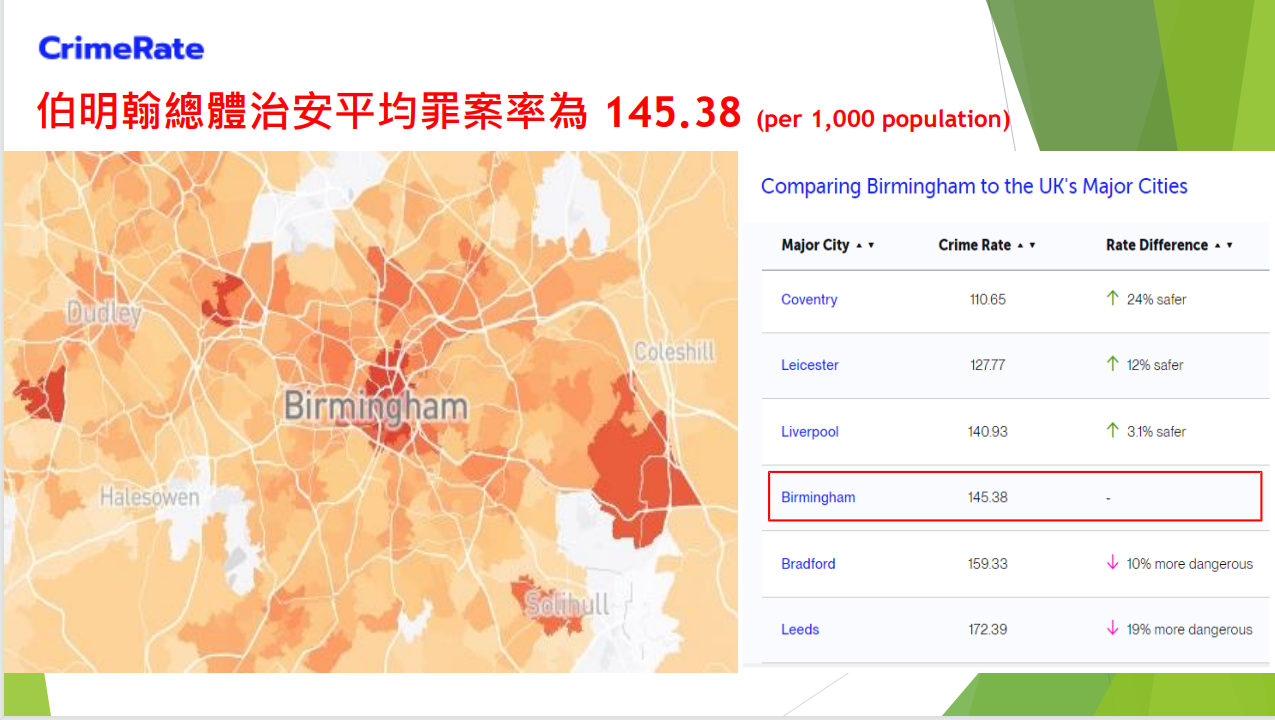The width and height of the screenshot is (1275, 720).
Task: Click pink down arrow beside 10% more dangerous
Action: click(x=1112, y=563)
